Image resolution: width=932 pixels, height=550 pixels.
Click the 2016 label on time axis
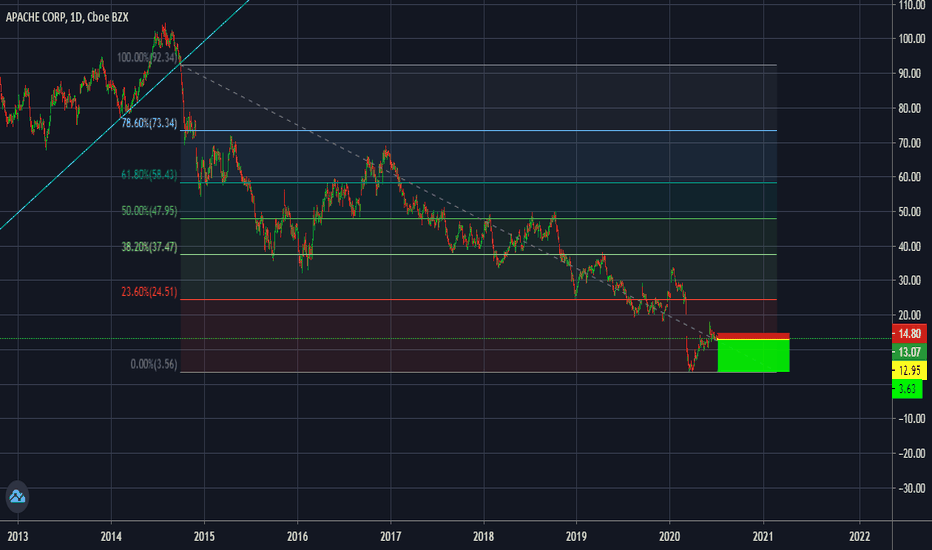point(297,536)
